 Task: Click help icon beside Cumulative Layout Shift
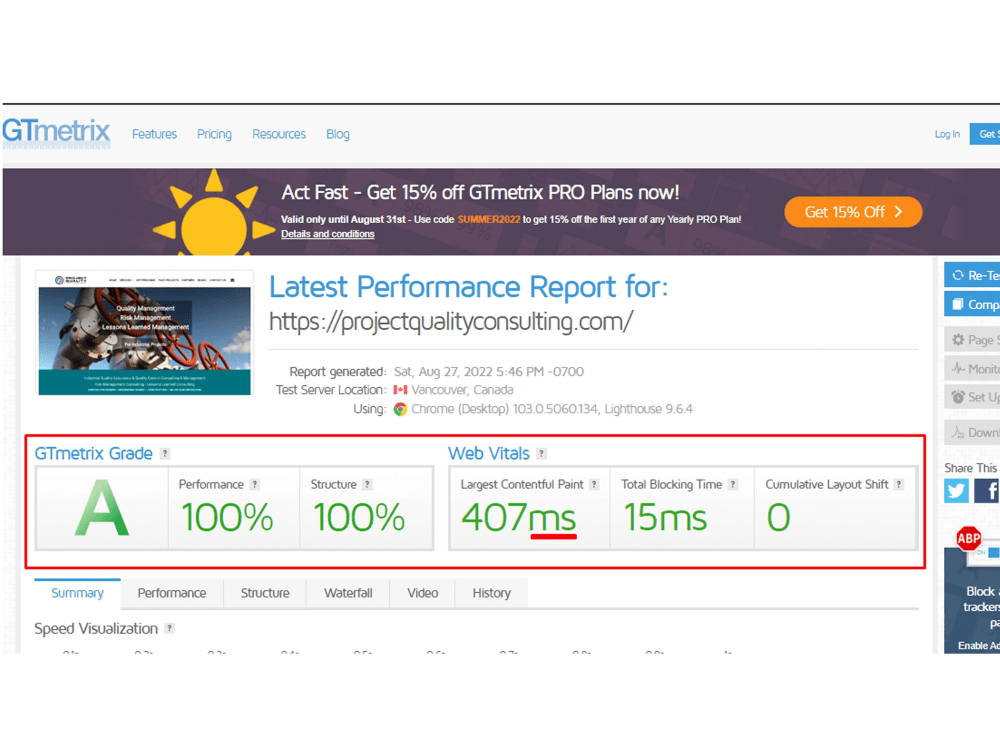(899, 484)
